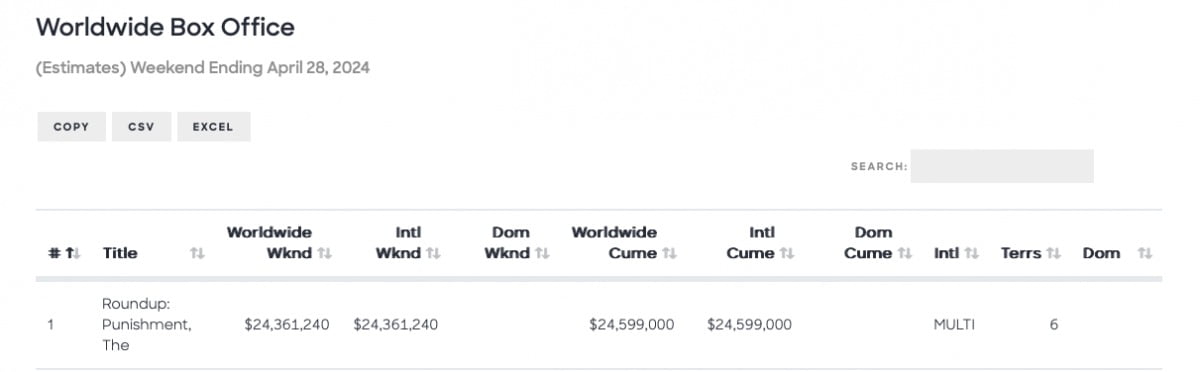The width and height of the screenshot is (1200, 372).
Task: Open Roundup: Punishment, The title entry
Action: (x=147, y=324)
